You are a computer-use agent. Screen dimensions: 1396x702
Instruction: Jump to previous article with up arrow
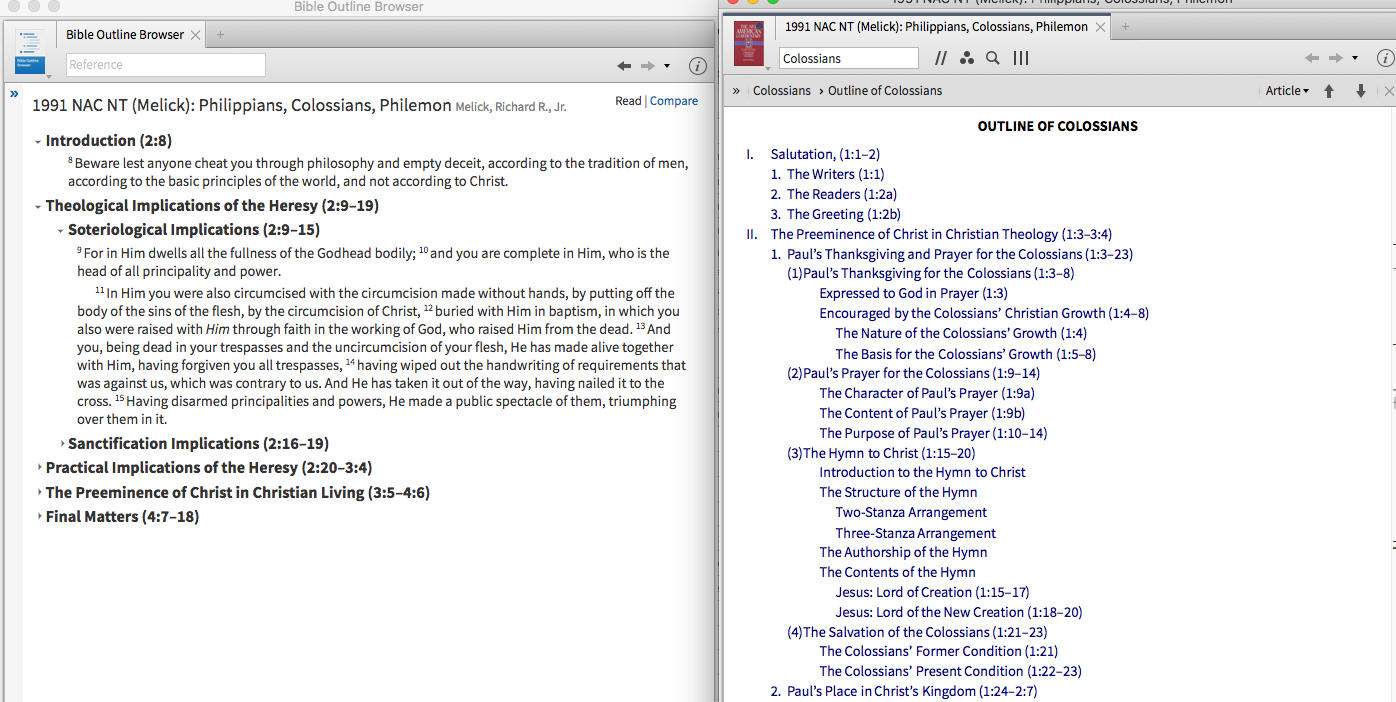click(1329, 91)
